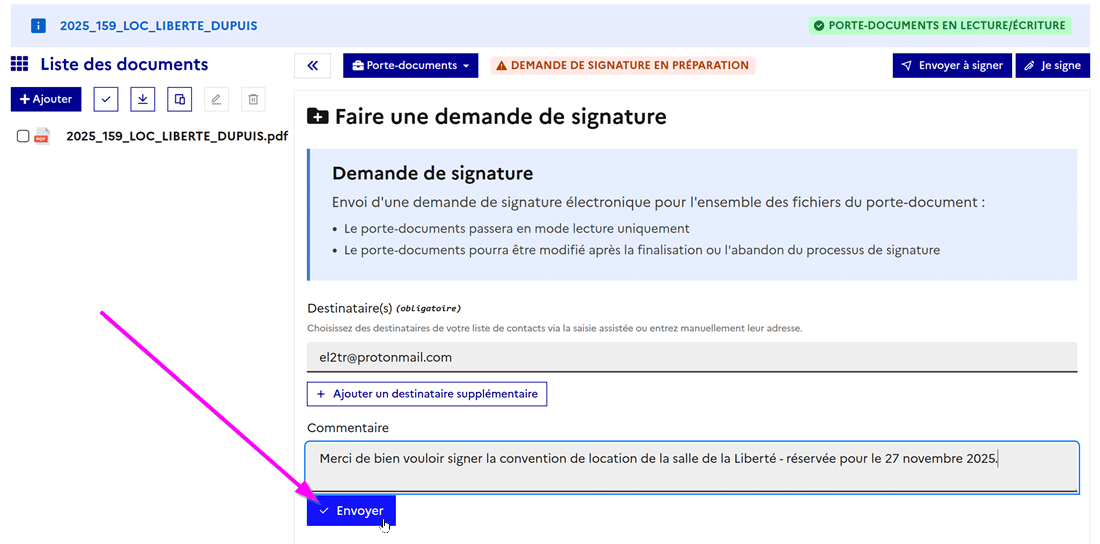The width and height of the screenshot is (1100, 544).
Task: Click the copy documents icon
Action: pyautogui.click(x=180, y=99)
